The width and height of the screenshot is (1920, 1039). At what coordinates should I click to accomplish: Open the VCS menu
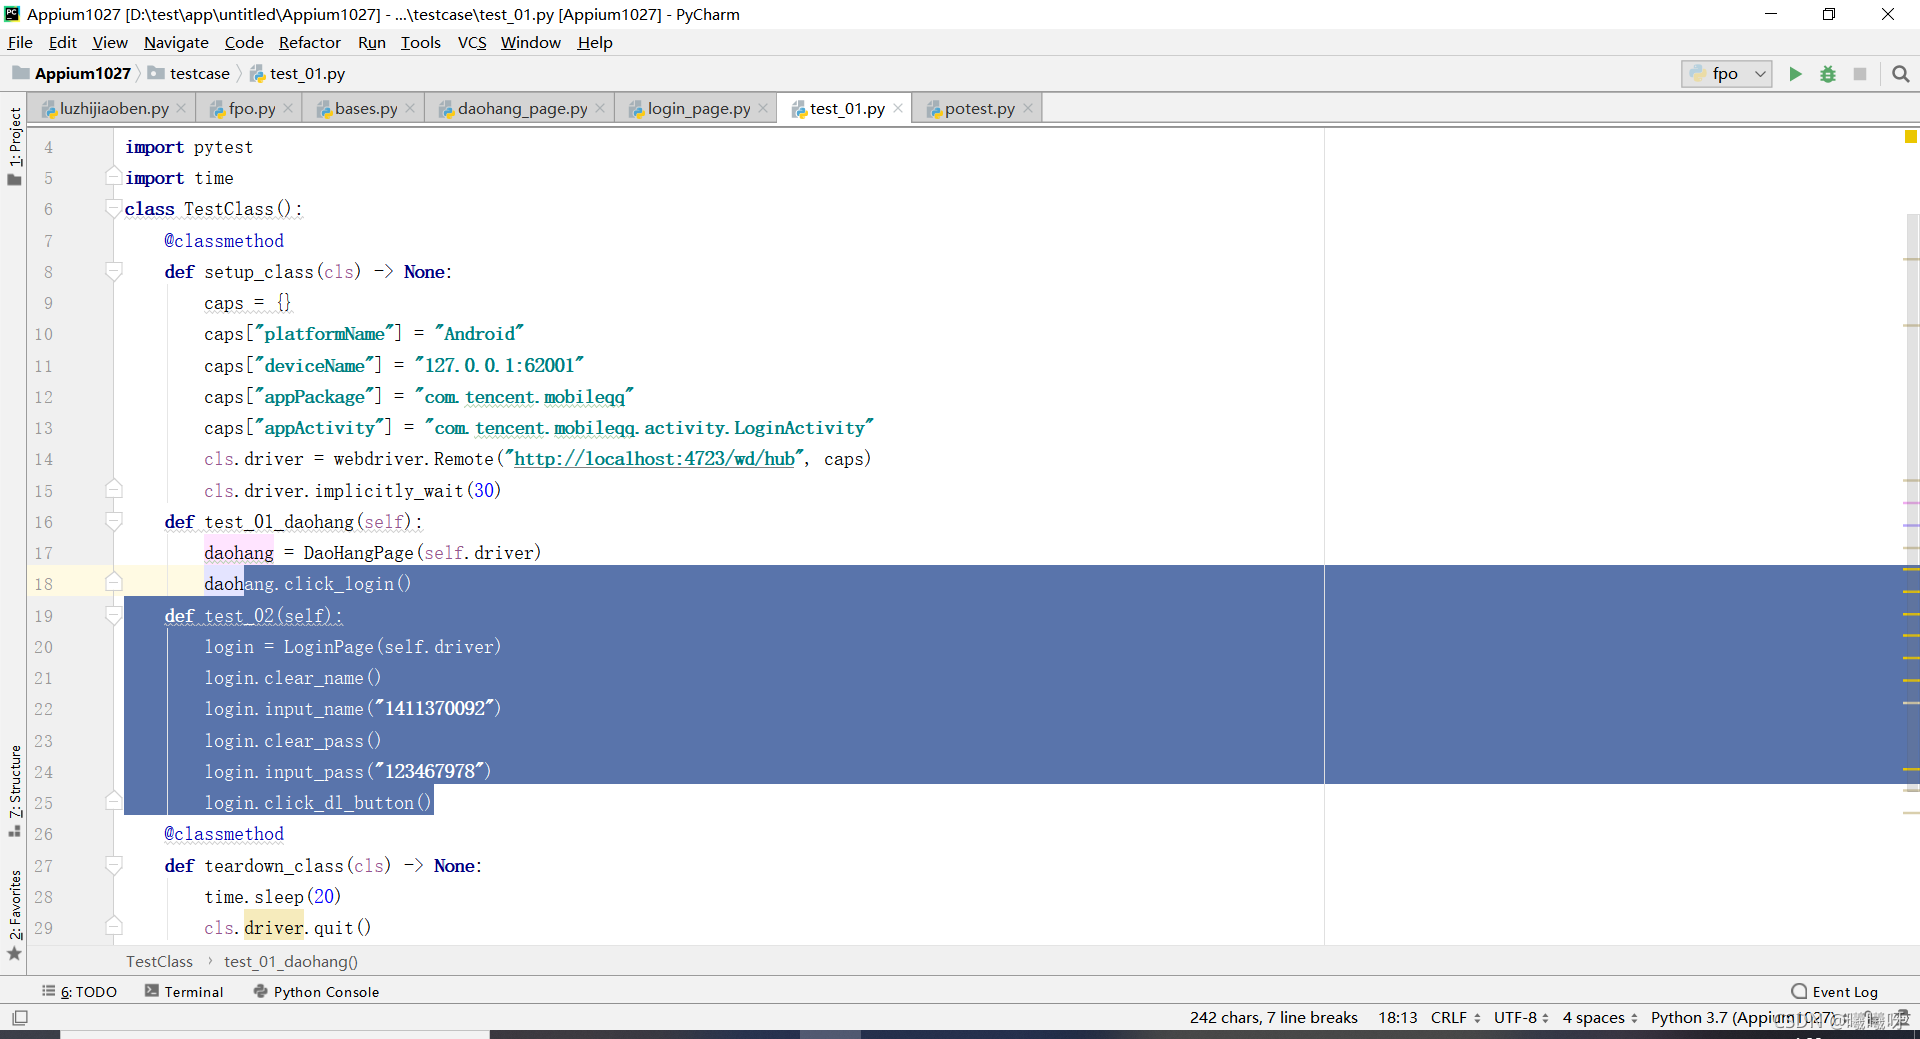pyautogui.click(x=472, y=42)
